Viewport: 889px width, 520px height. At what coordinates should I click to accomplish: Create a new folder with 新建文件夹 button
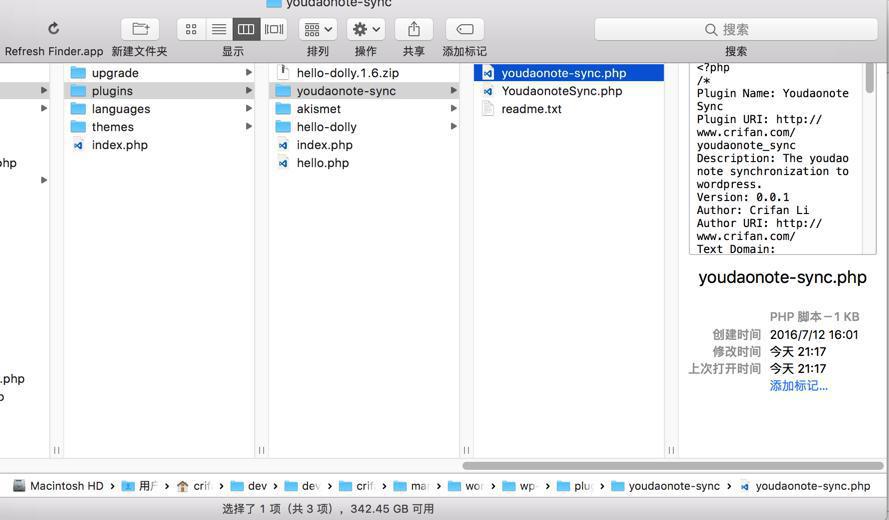139,29
